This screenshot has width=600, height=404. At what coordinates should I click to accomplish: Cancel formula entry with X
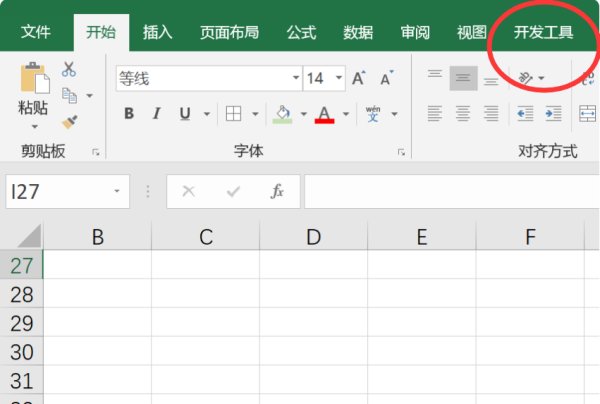(x=188, y=191)
